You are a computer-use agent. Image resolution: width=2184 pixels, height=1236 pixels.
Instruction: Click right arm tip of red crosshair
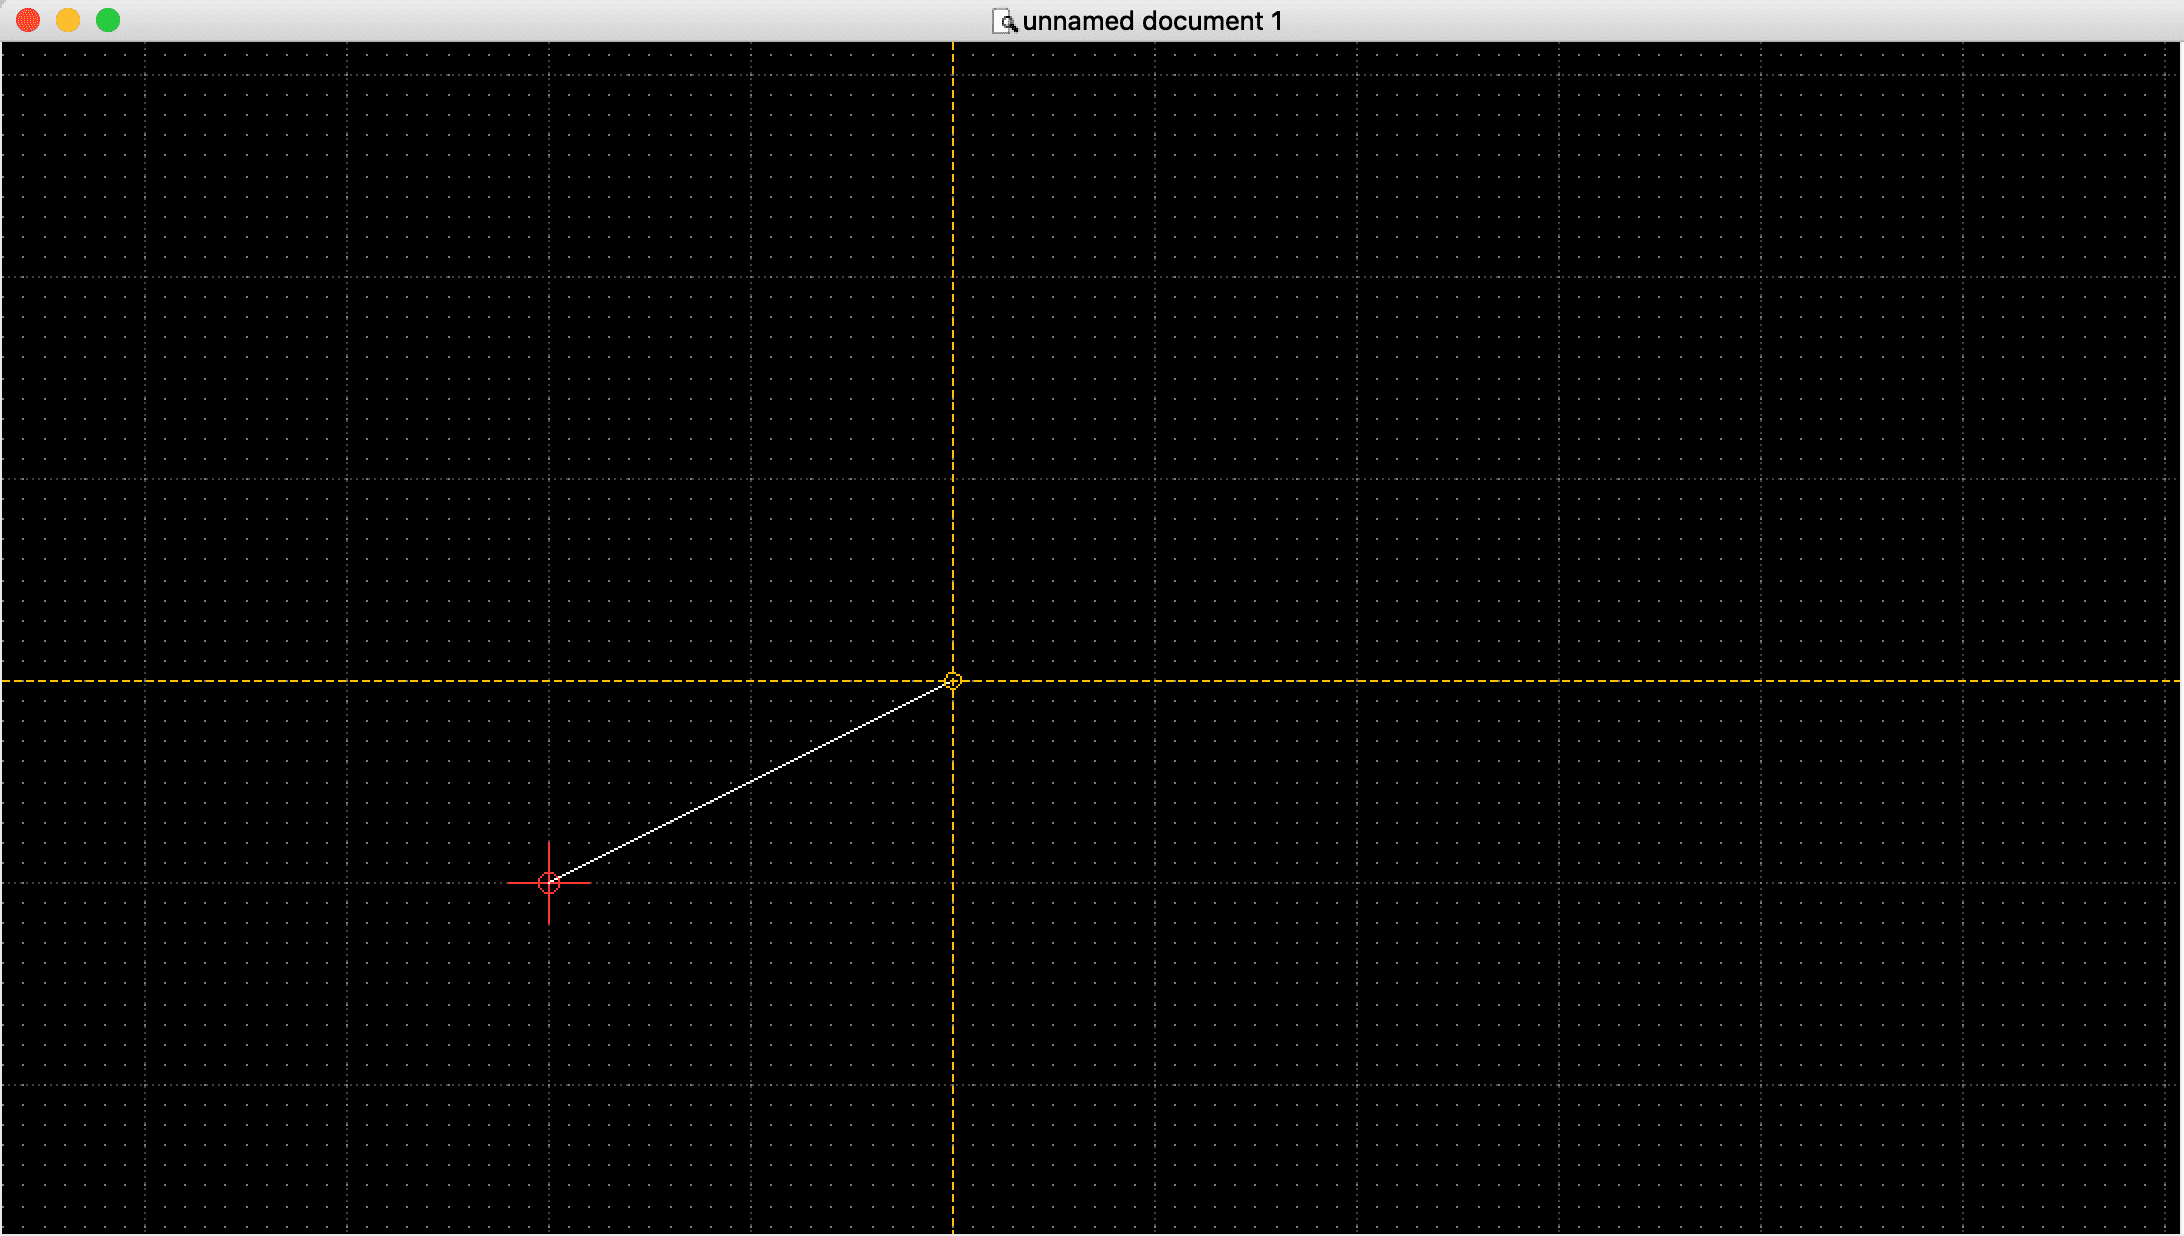[588, 883]
